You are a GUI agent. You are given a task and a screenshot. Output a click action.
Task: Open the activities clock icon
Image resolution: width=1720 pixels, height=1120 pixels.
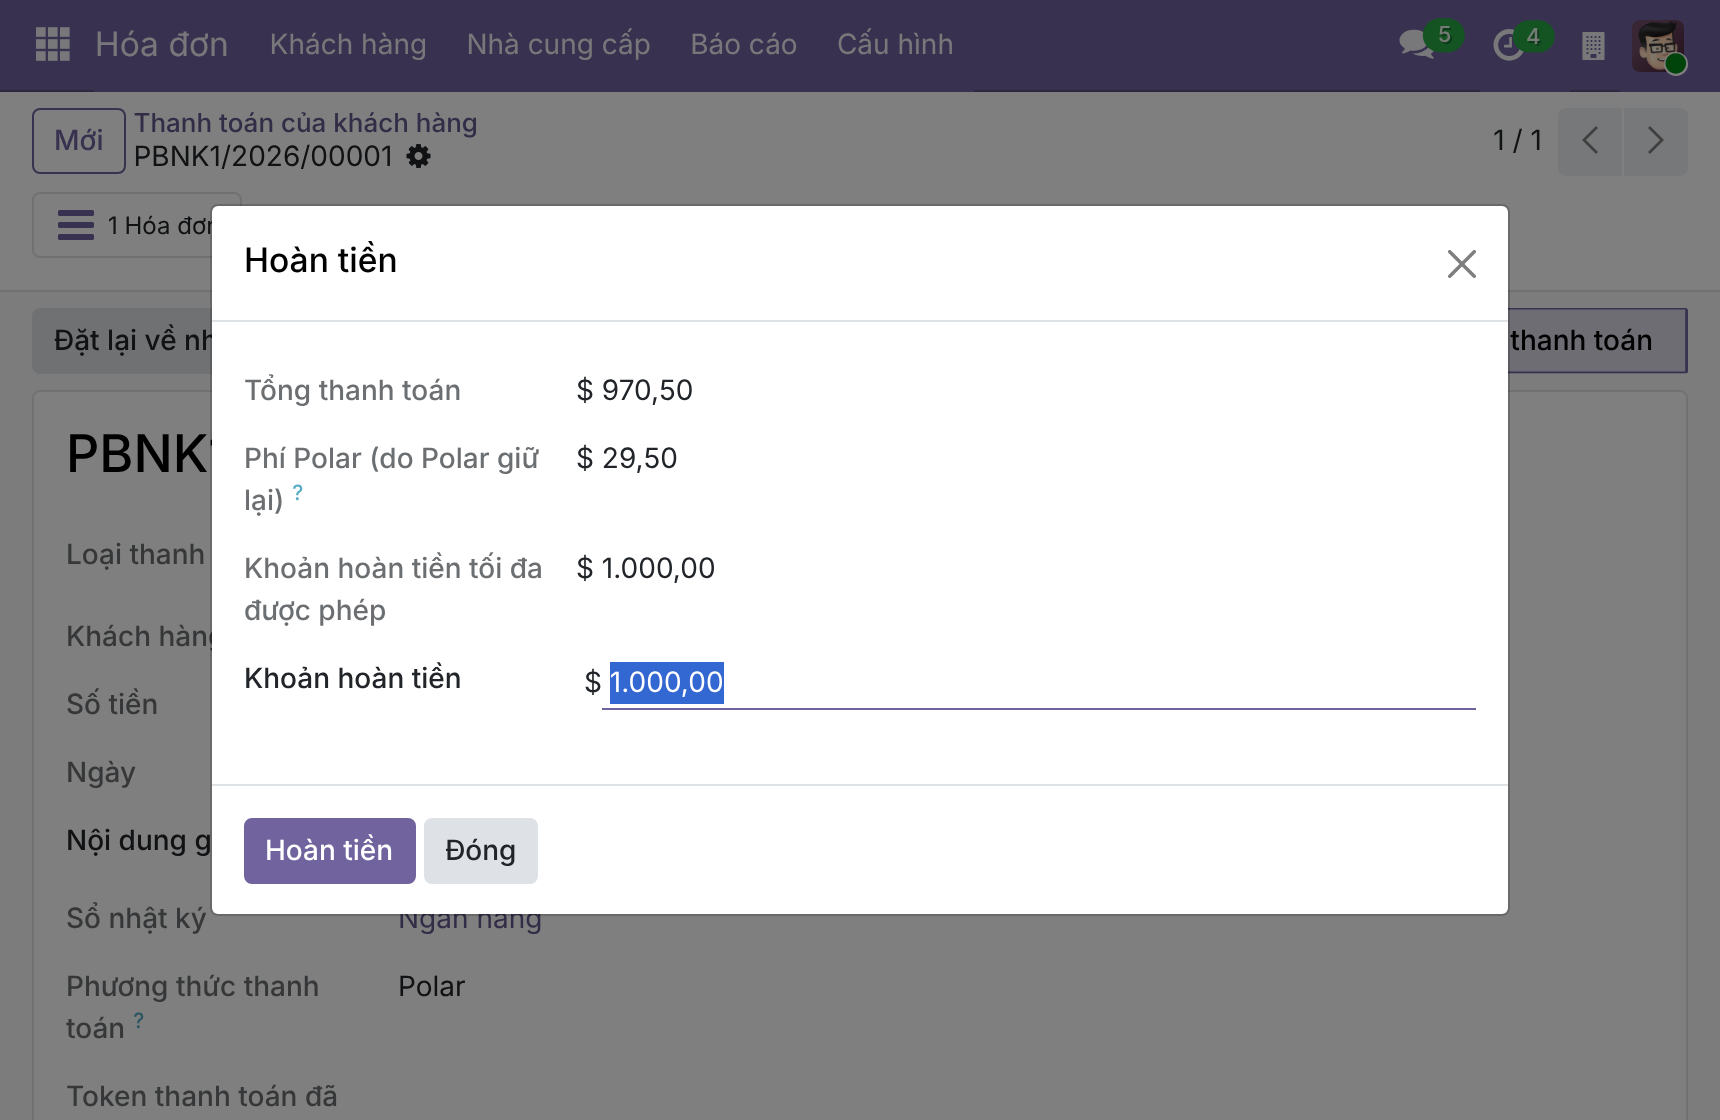[1507, 45]
